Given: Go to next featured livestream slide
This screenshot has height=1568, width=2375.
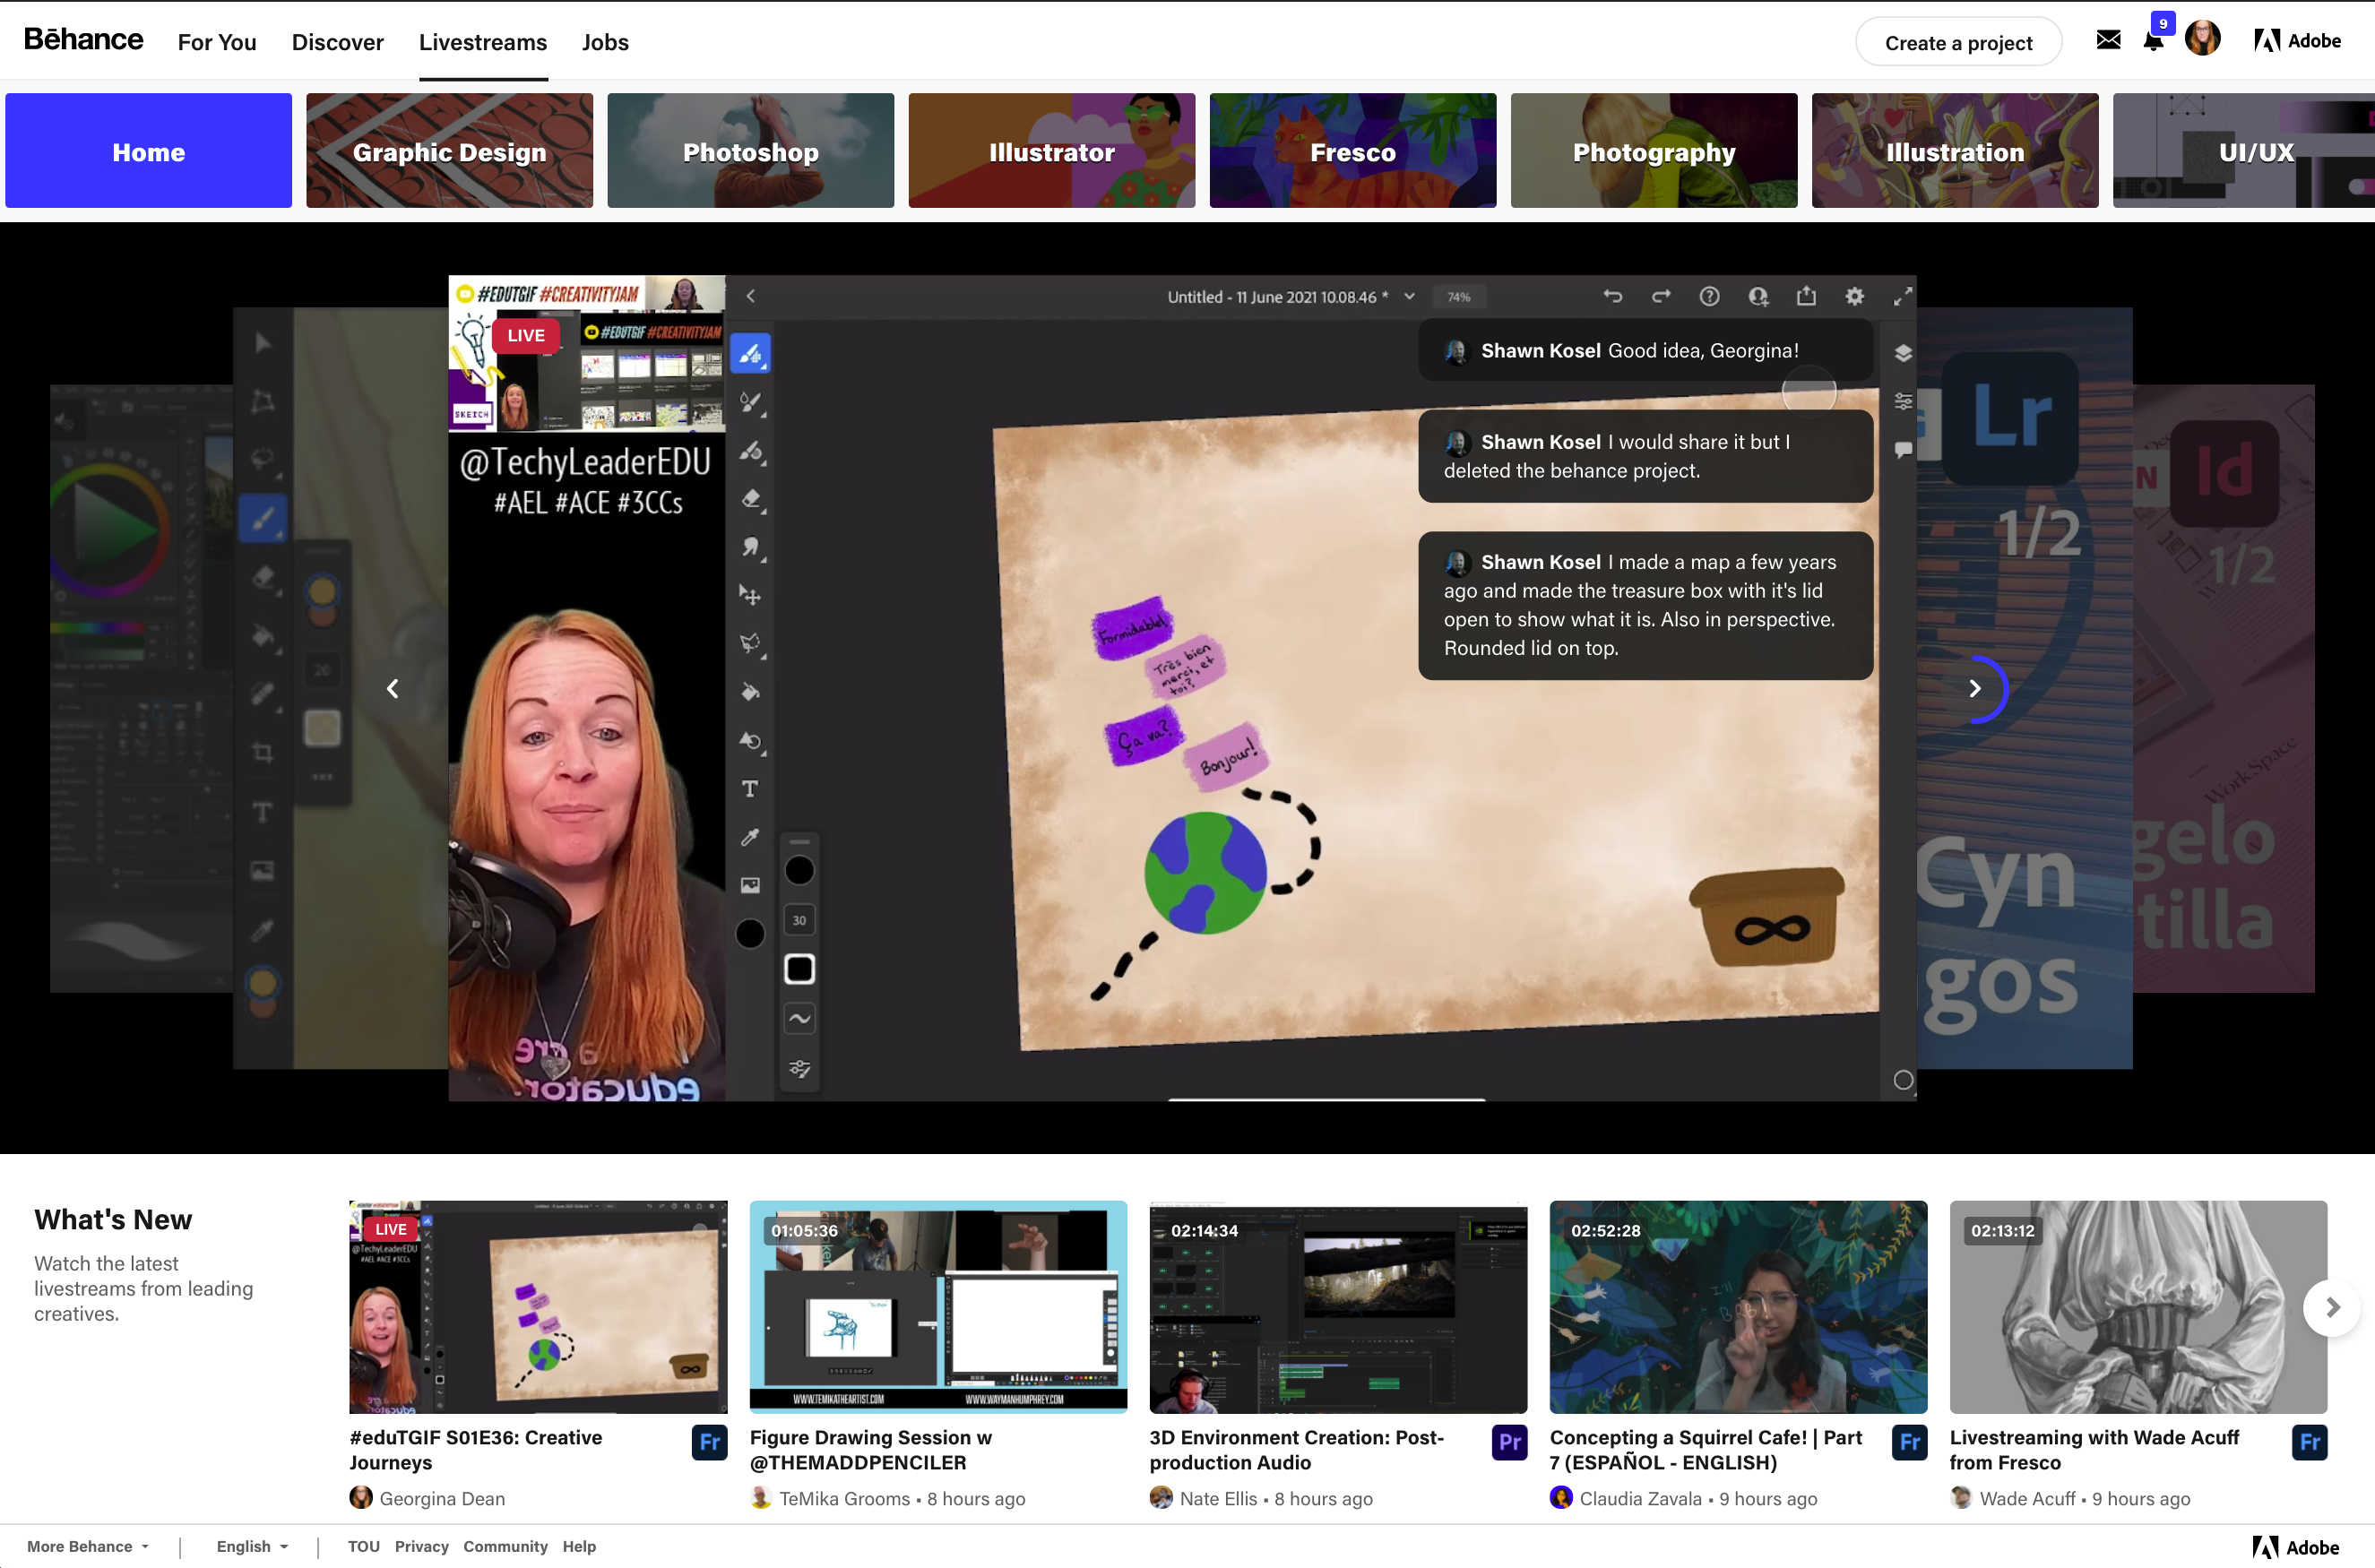Looking at the screenshot, I should (1974, 688).
